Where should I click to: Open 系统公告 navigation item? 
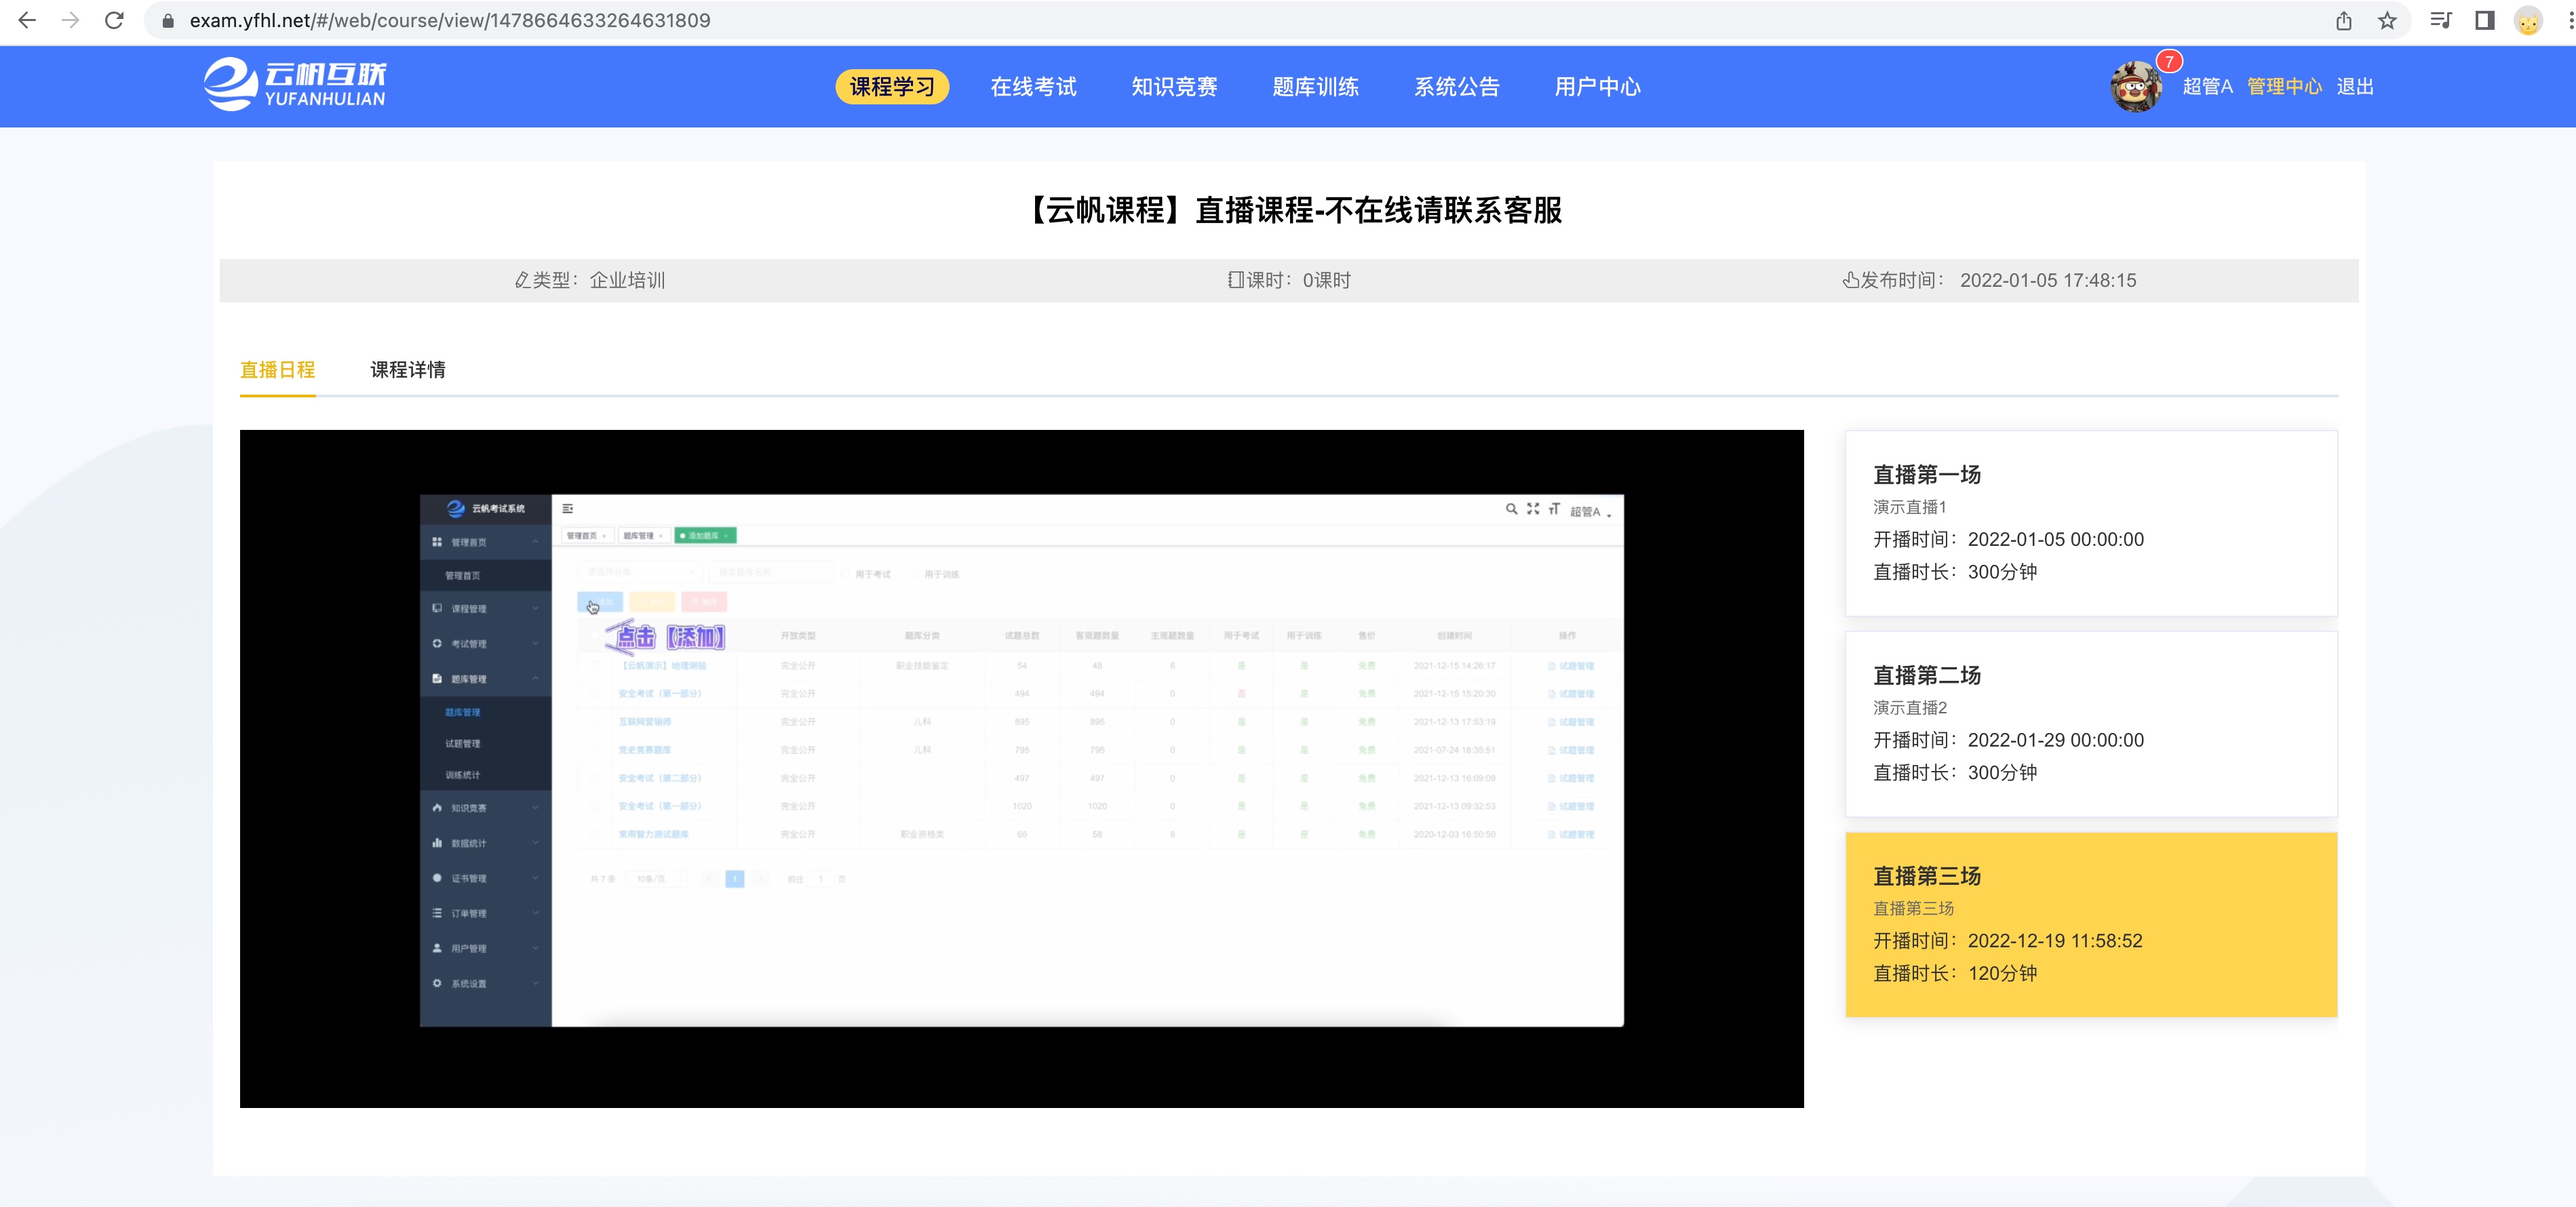click(x=1456, y=87)
